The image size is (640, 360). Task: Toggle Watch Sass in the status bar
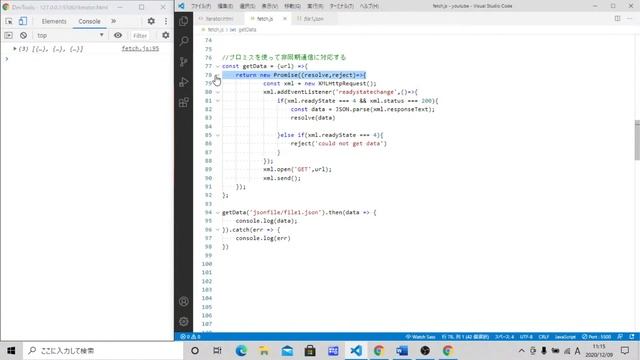(x=420, y=337)
